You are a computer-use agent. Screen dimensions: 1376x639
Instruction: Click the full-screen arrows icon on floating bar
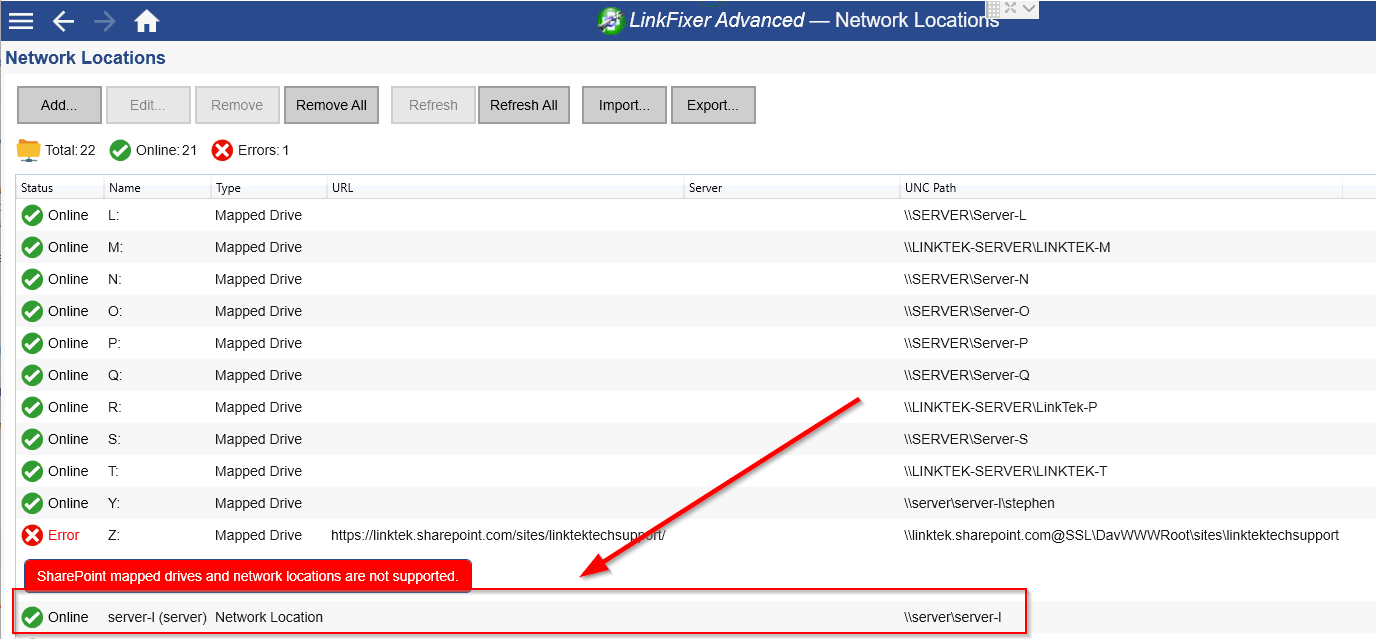[x=1011, y=8]
